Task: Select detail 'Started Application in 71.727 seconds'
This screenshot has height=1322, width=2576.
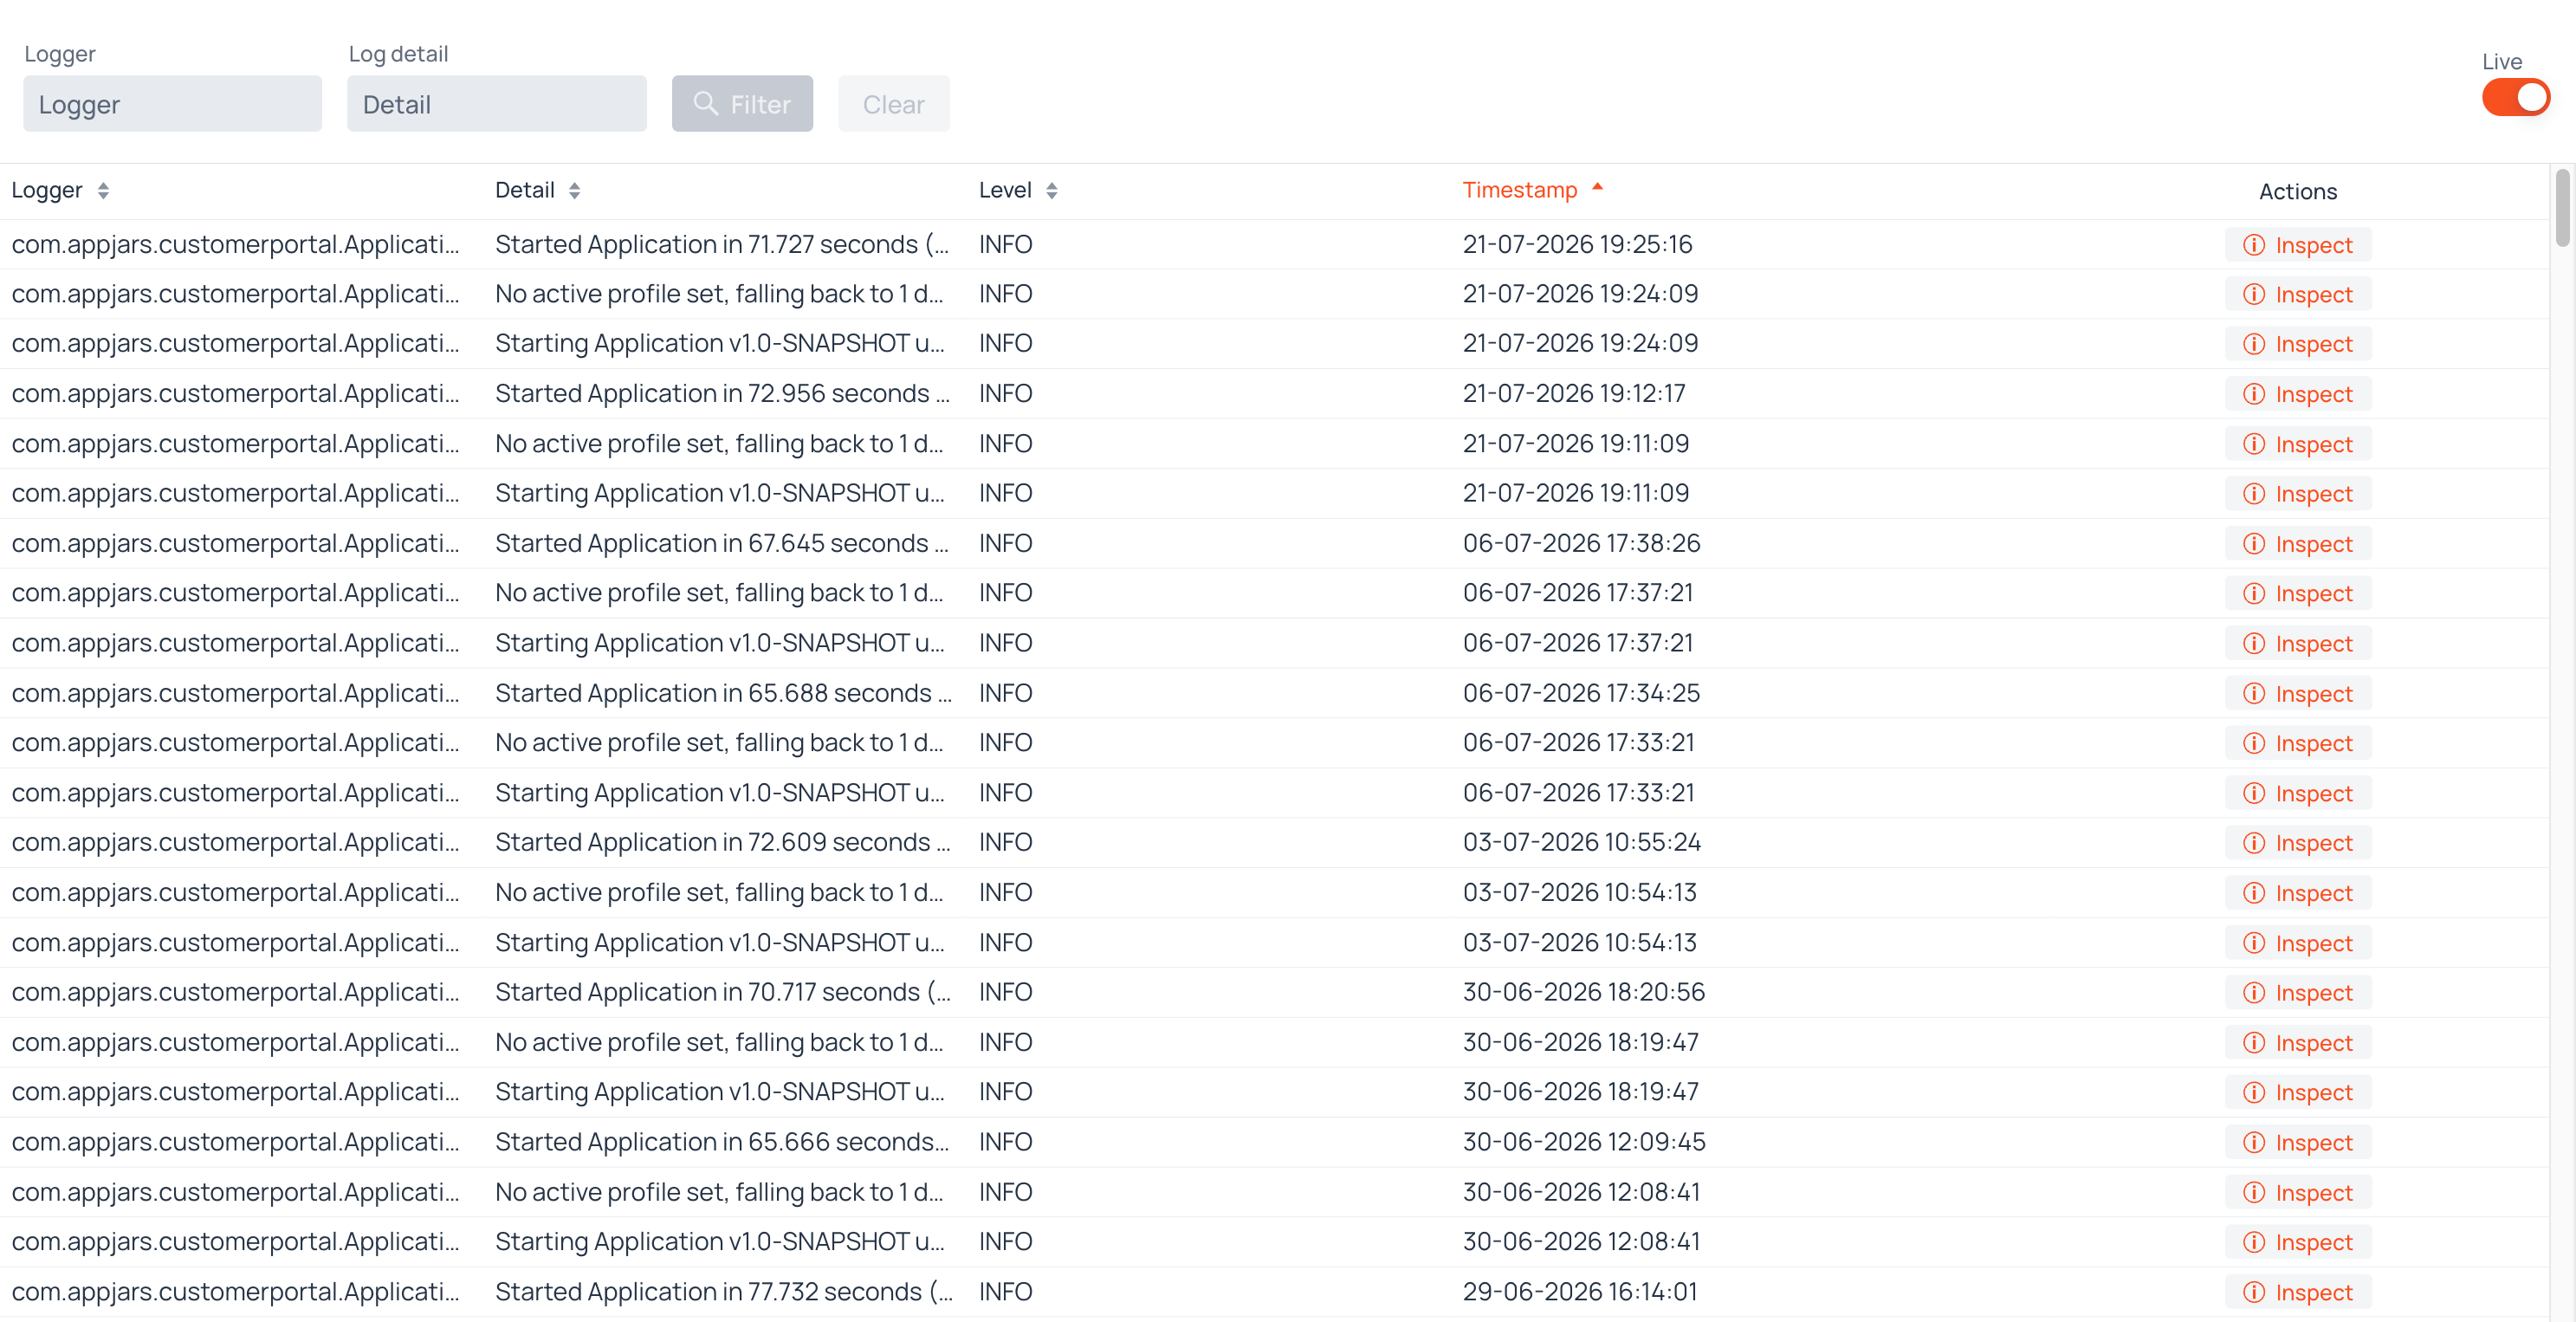Action: coord(722,244)
